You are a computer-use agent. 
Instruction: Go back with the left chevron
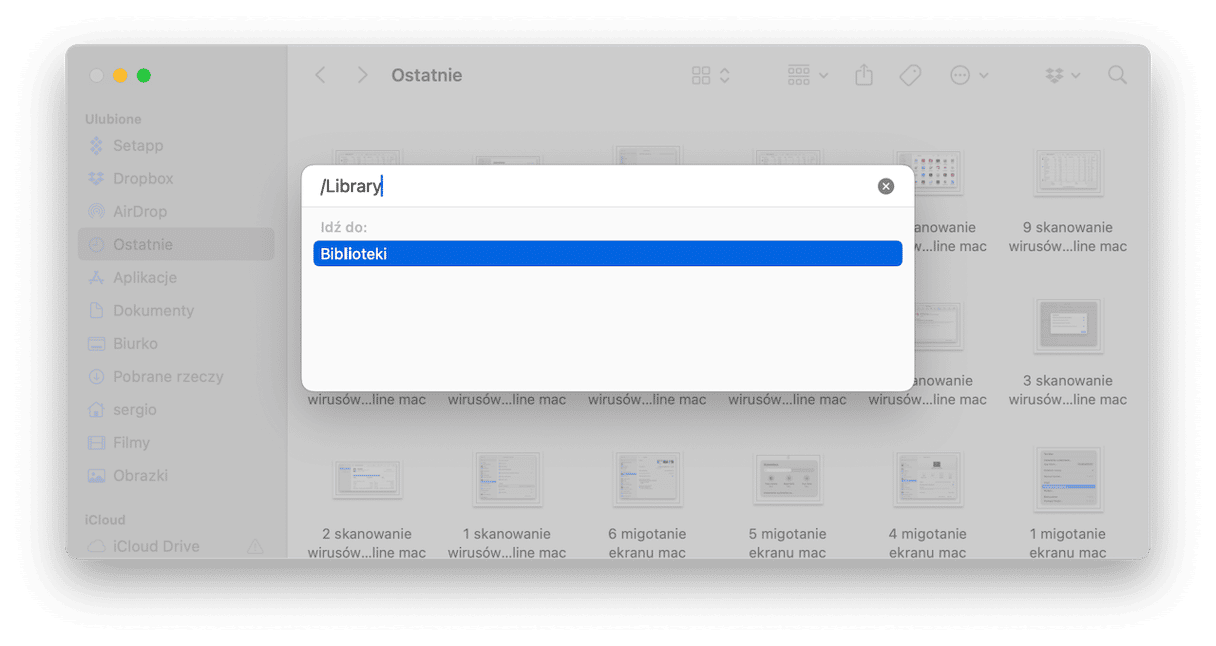320,75
